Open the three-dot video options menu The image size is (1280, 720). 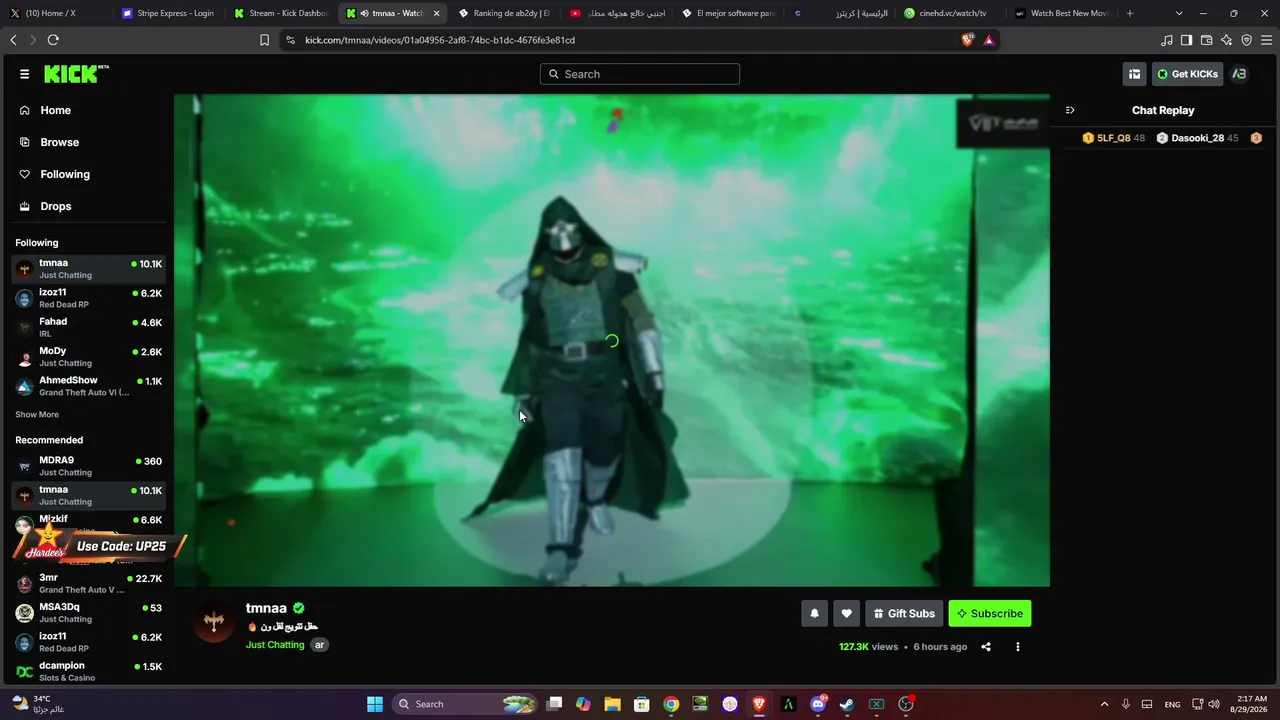tap(1018, 647)
